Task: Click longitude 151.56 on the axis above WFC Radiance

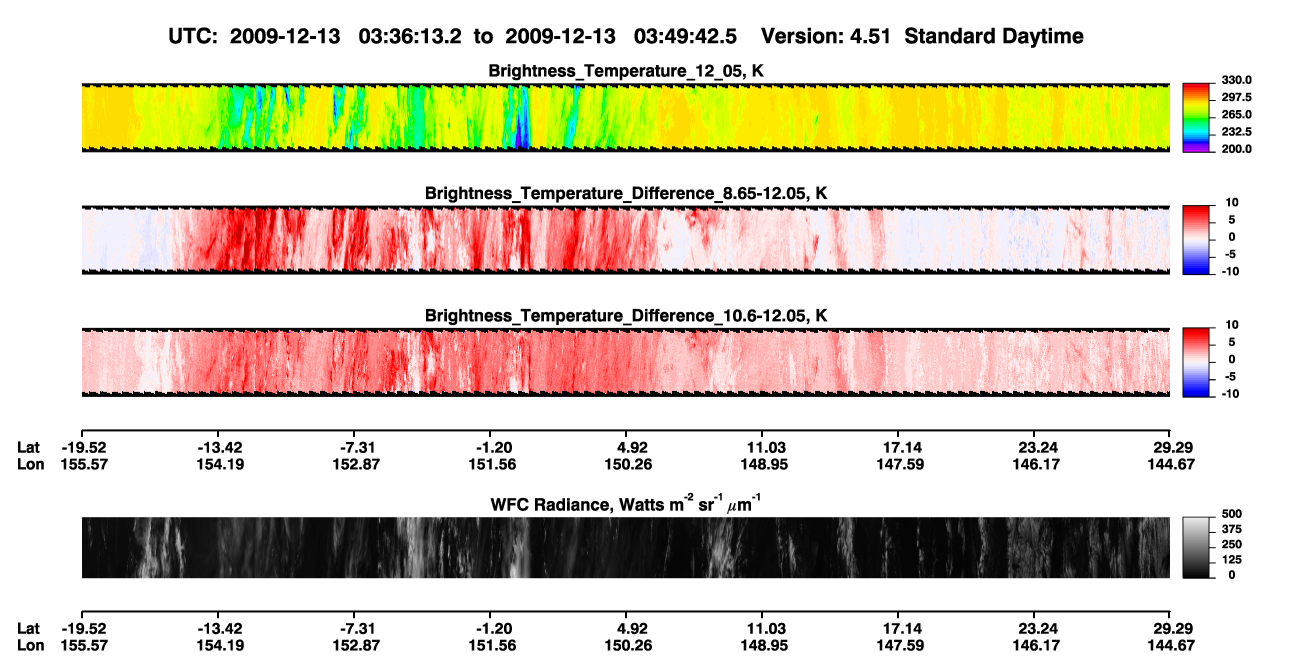Action: coord(492,464)
